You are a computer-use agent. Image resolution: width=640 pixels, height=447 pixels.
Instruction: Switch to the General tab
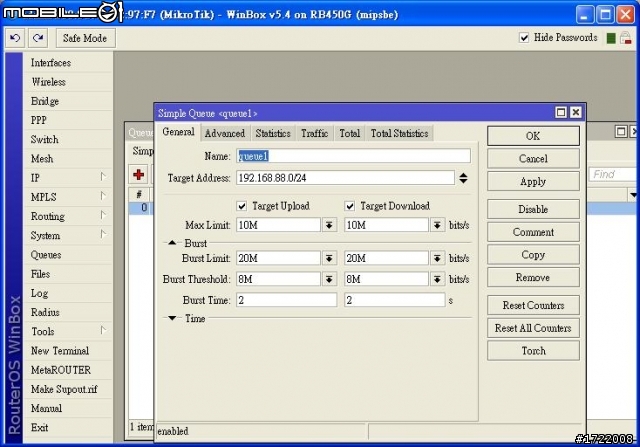tap(178, 132)
